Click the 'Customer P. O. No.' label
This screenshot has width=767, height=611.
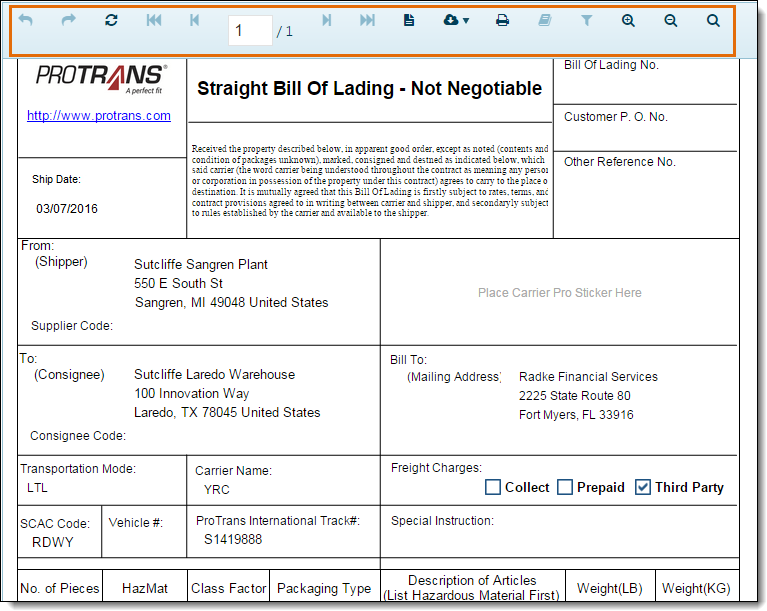tap(616, 117)
